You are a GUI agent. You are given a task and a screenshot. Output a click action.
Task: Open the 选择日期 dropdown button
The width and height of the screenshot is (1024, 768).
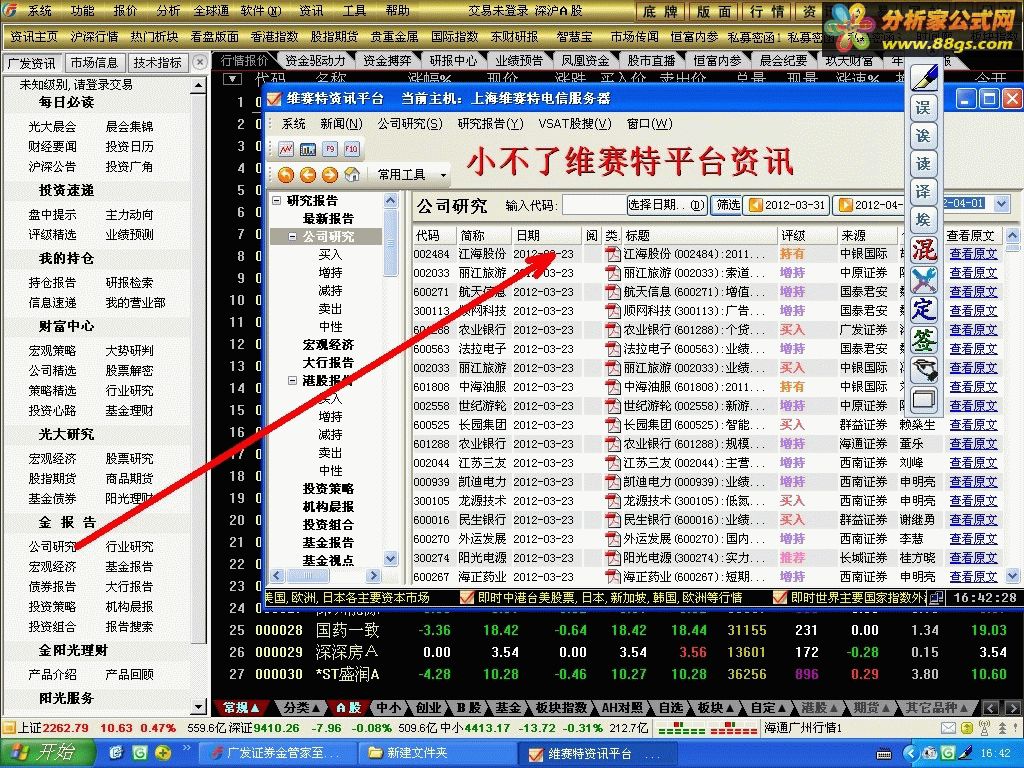point(667,204)
